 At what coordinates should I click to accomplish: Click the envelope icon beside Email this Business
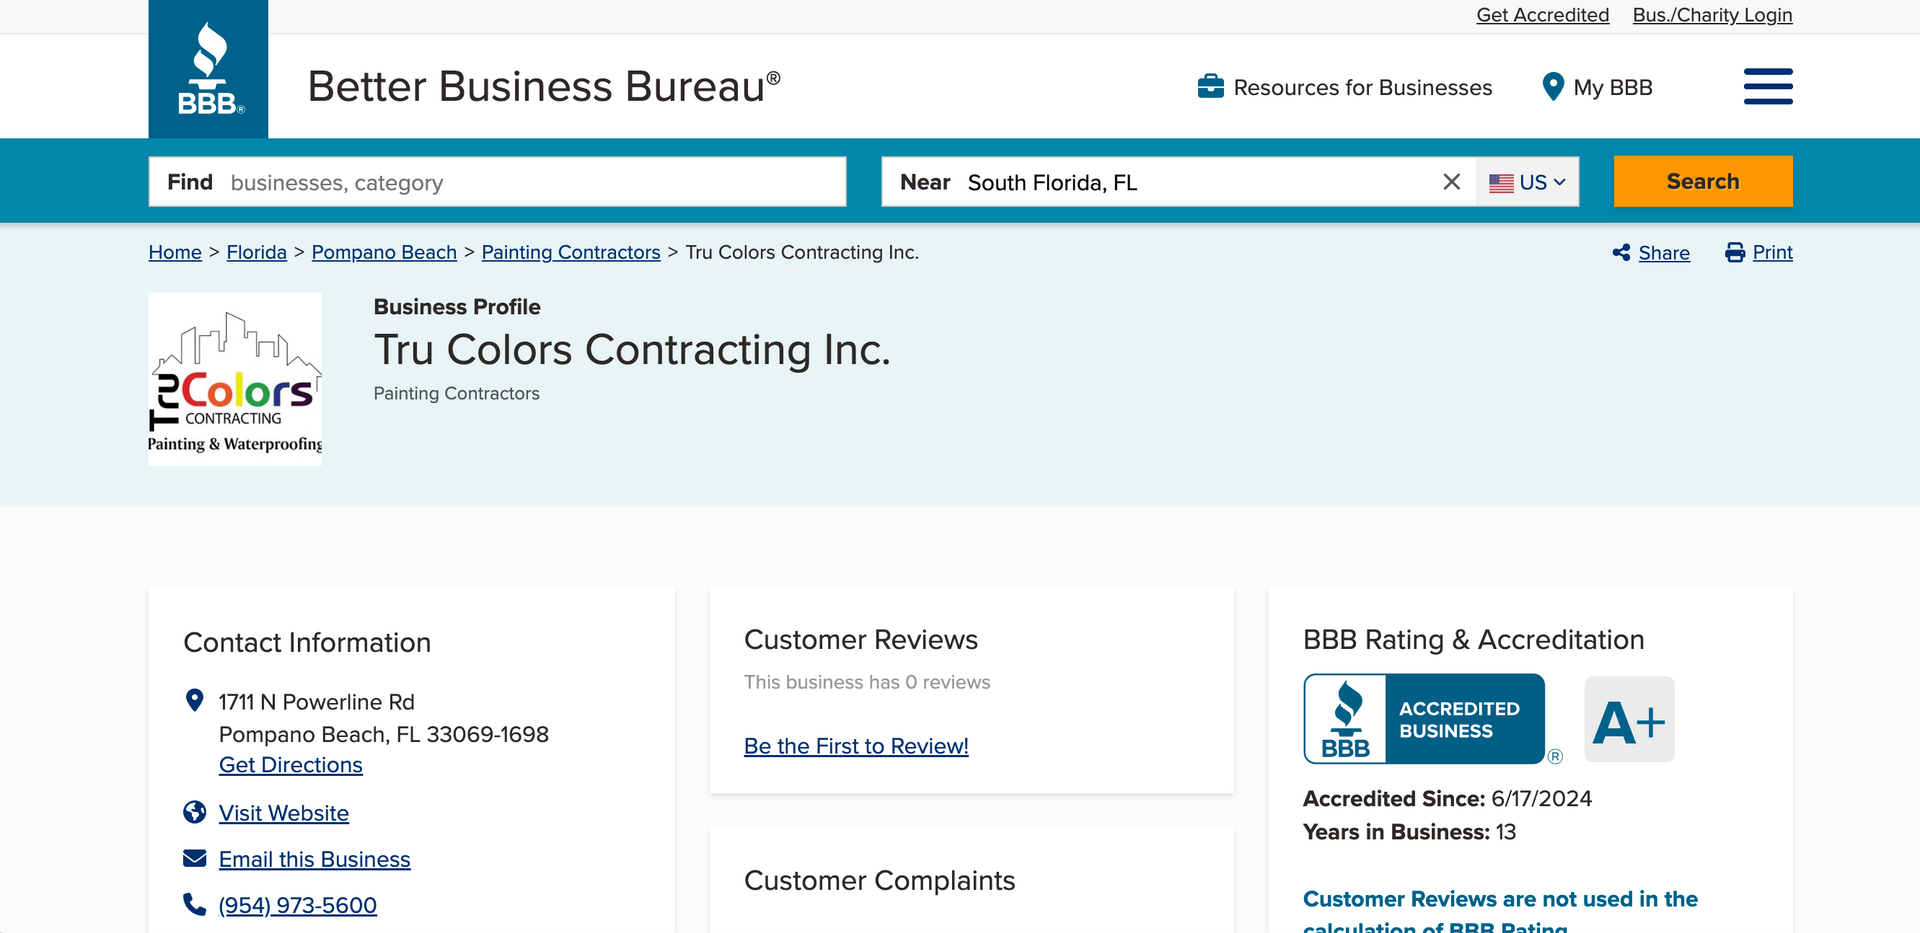194,858
